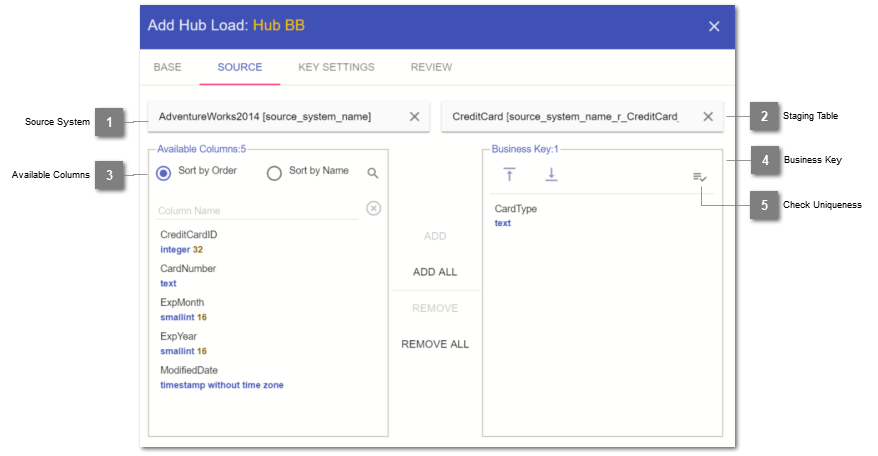Clear the CreditCard staging table selection
Viewport: 878px width, 456px height.
(x=708, y=117)
